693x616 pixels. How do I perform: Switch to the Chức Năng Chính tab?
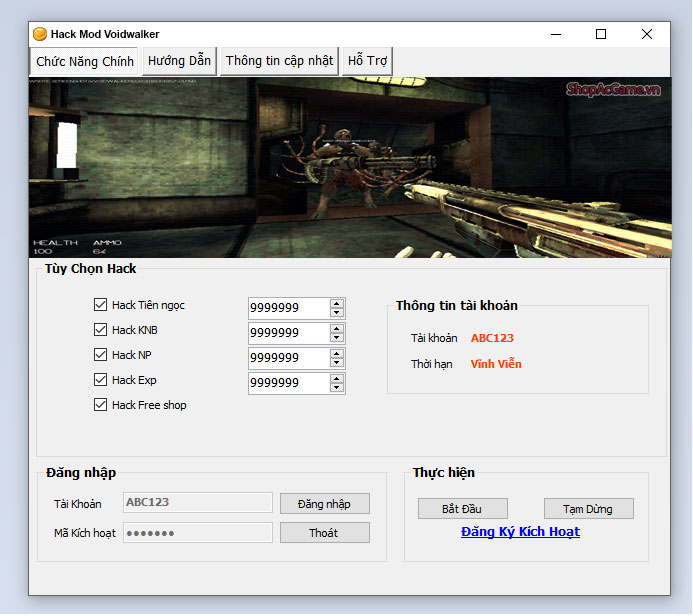[85, 61]
